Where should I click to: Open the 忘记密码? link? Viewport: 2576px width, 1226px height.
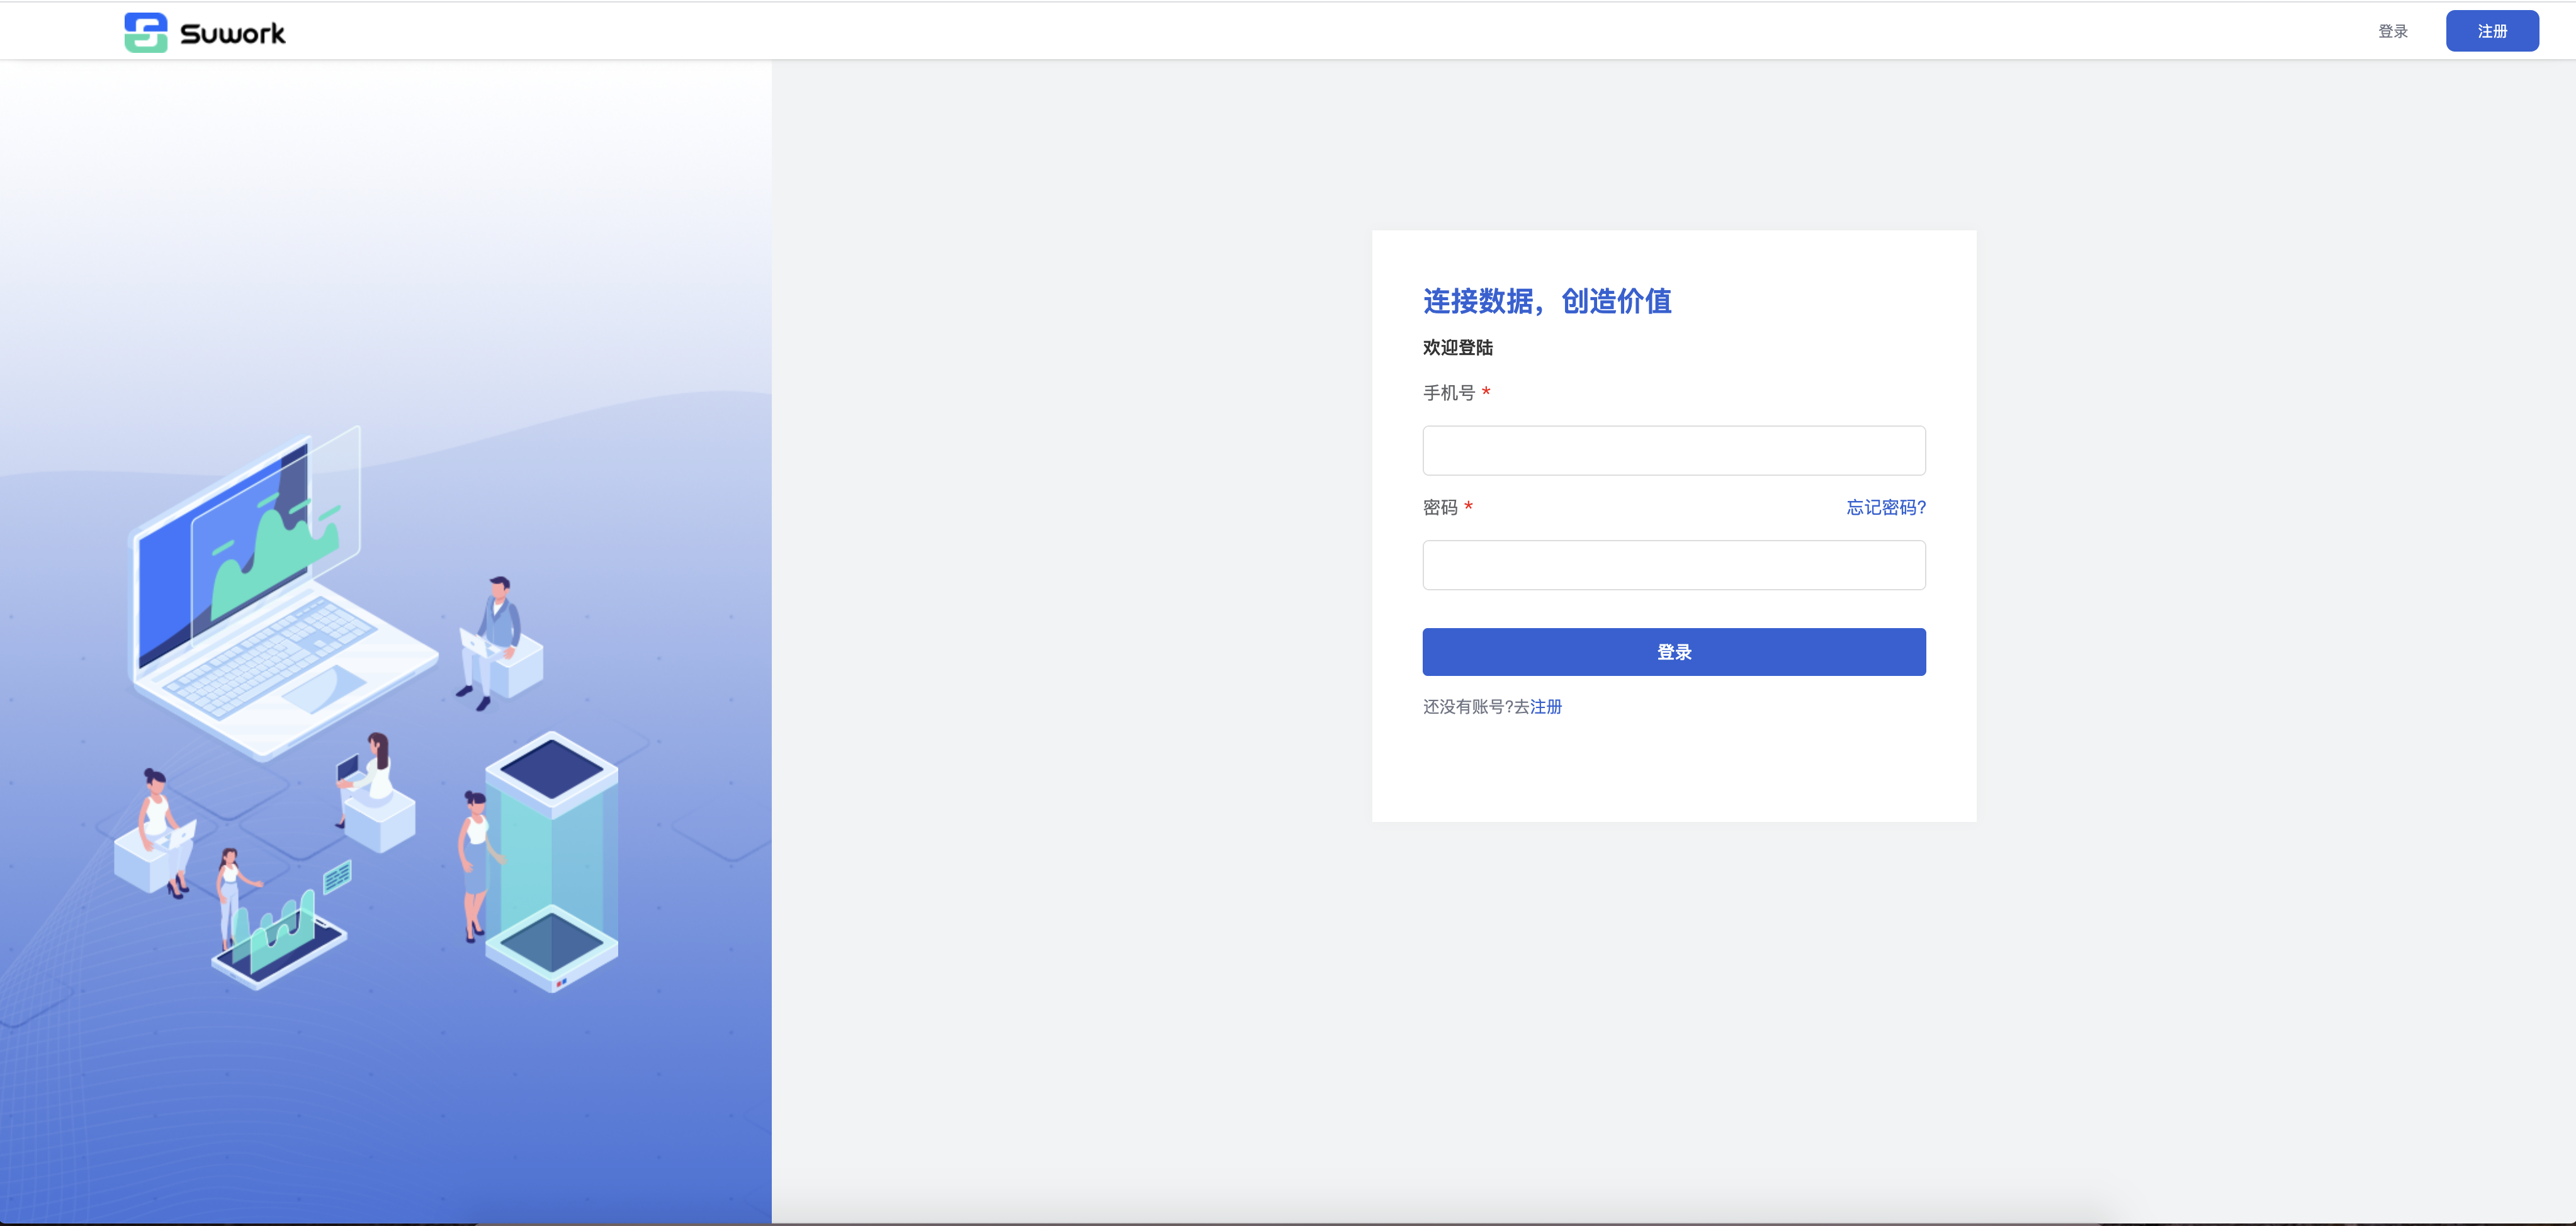pos(1886,507)
